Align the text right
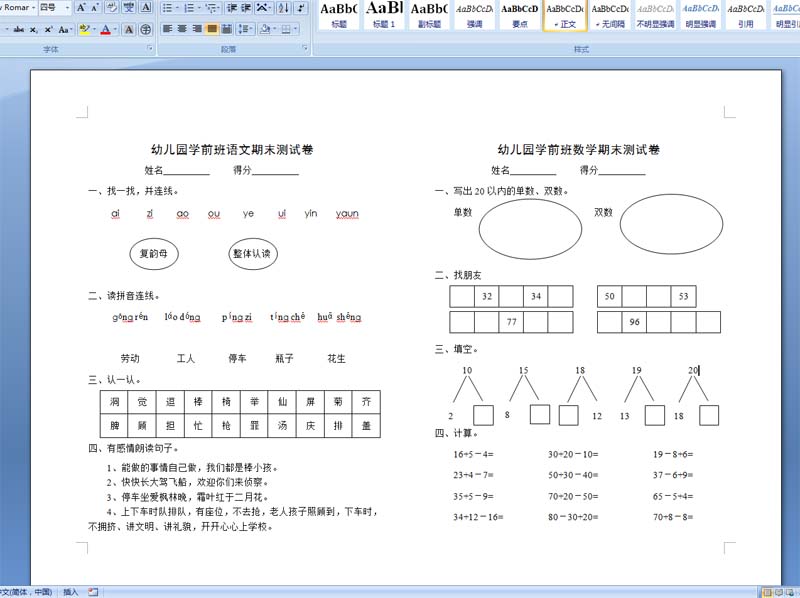This screenshot has height=598, width=800. coord(196,29)
